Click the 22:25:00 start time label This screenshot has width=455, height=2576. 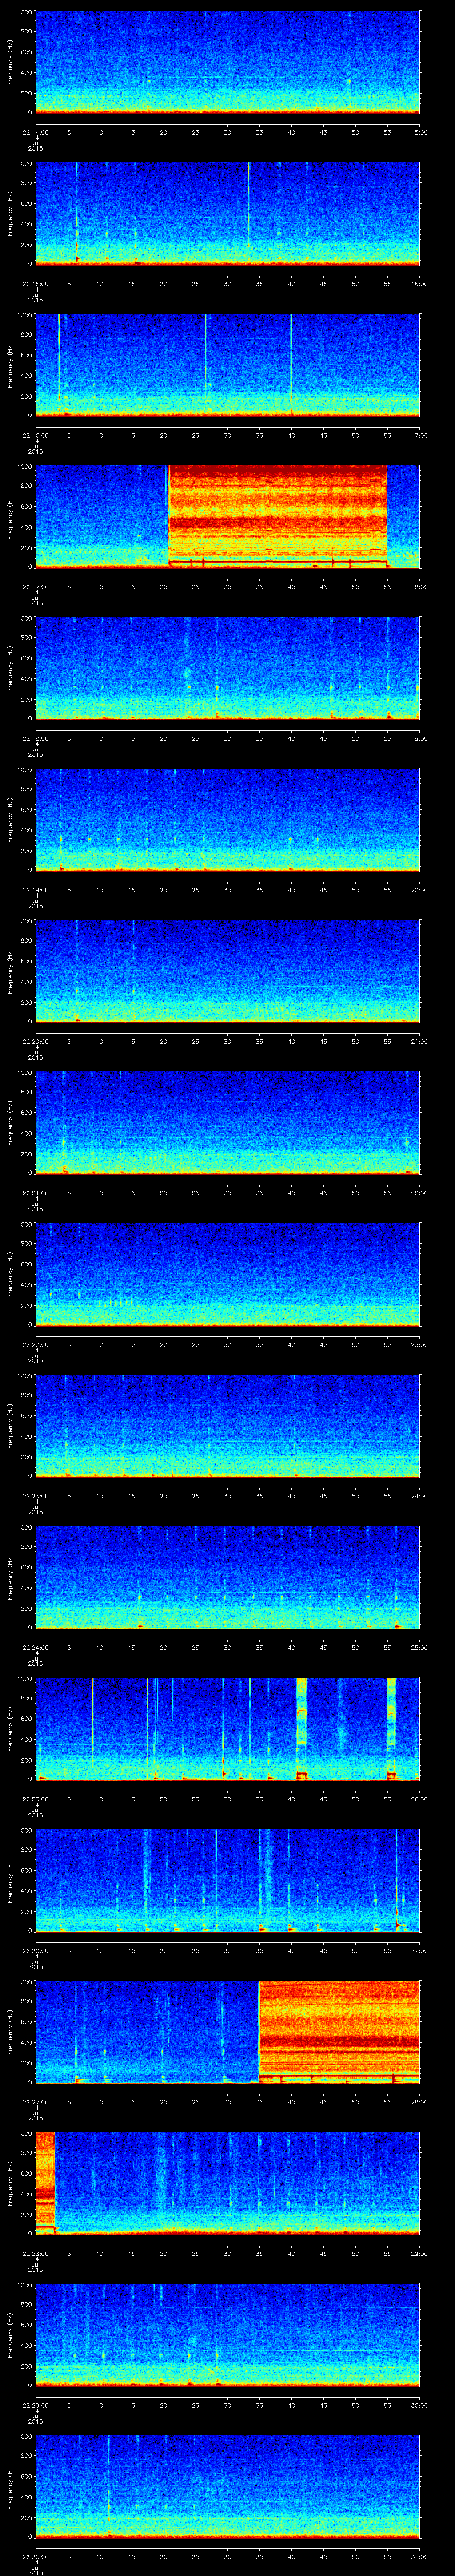(35, 1798)
